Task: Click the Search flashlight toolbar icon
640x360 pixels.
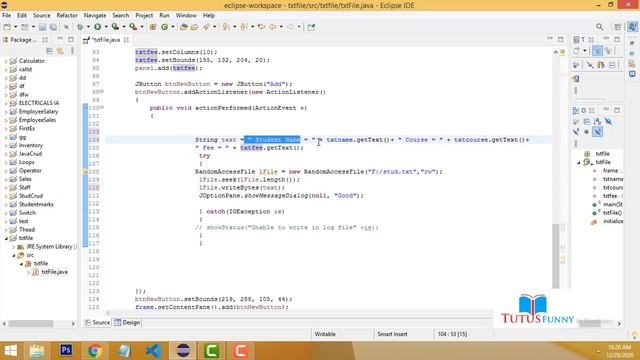Action: click(207, 27)
